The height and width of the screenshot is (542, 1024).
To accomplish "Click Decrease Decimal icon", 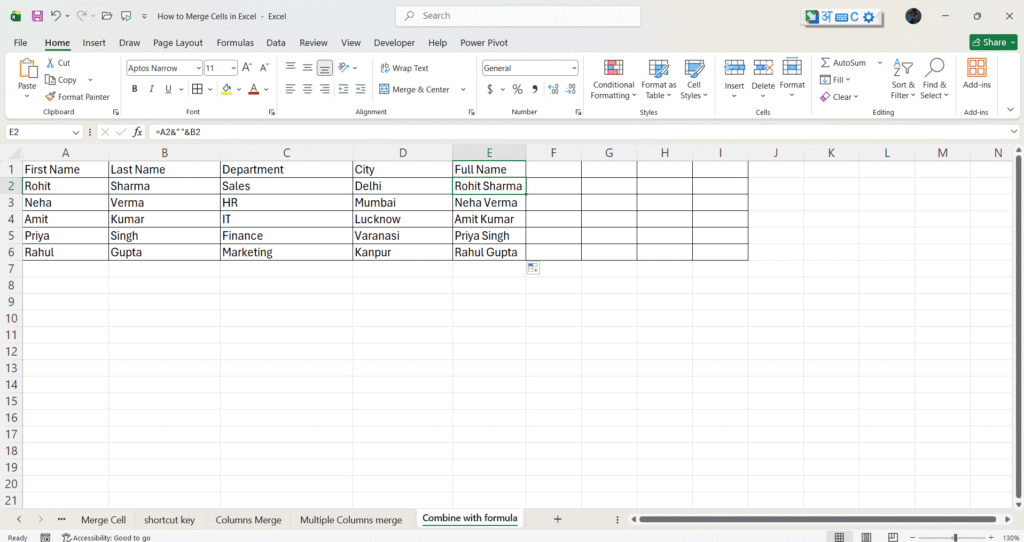I will [571, 89].
